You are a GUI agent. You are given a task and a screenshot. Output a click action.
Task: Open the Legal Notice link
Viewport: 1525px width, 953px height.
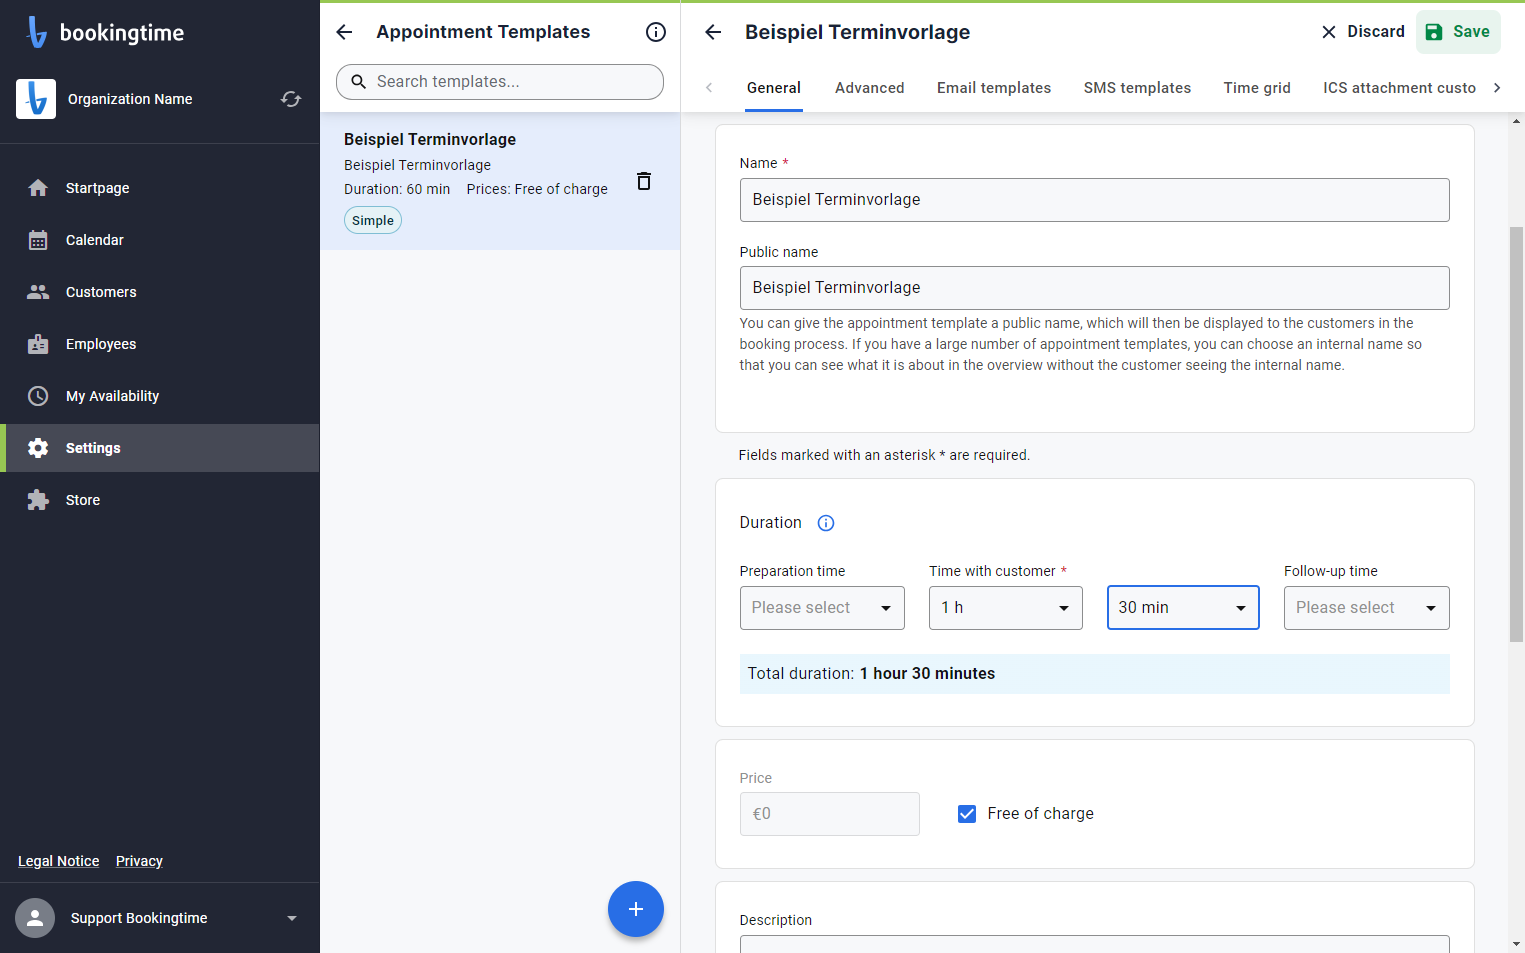pyautogui.click(x=59, y=861)
